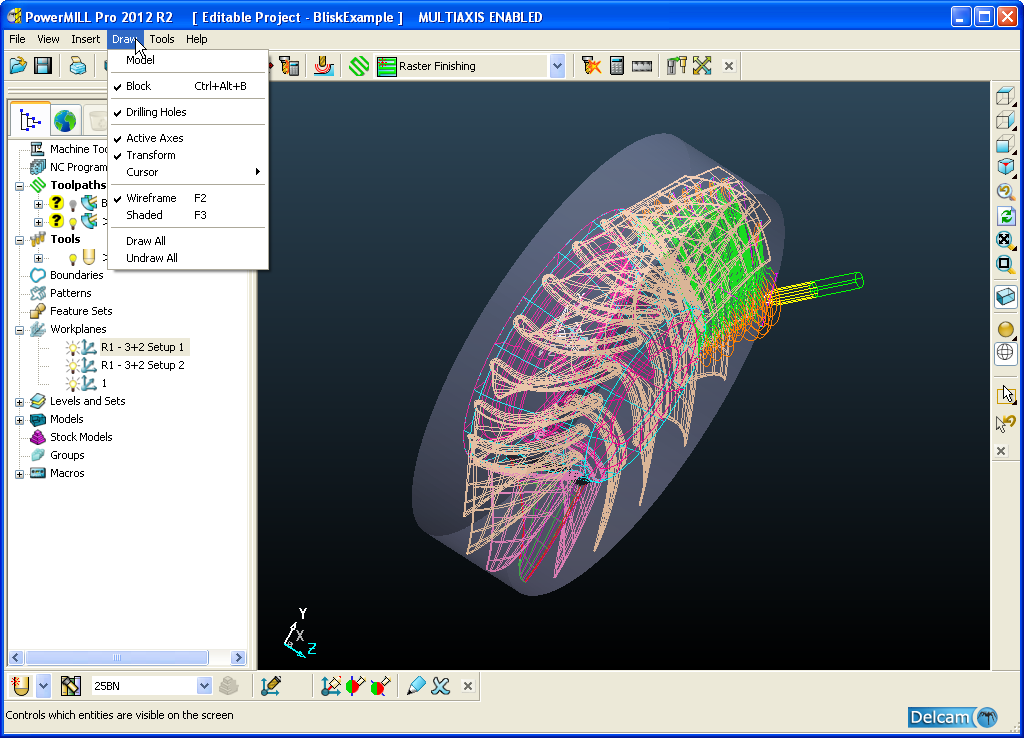Screen dimensions: 1024x738
Task: Open the Tools menu
Action: (x=162, y=39)
